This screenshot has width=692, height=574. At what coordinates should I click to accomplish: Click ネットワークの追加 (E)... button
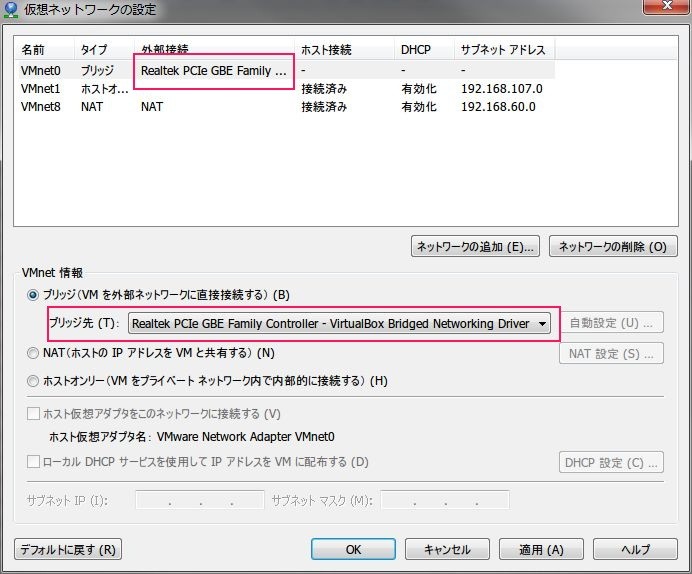point(475,246)
